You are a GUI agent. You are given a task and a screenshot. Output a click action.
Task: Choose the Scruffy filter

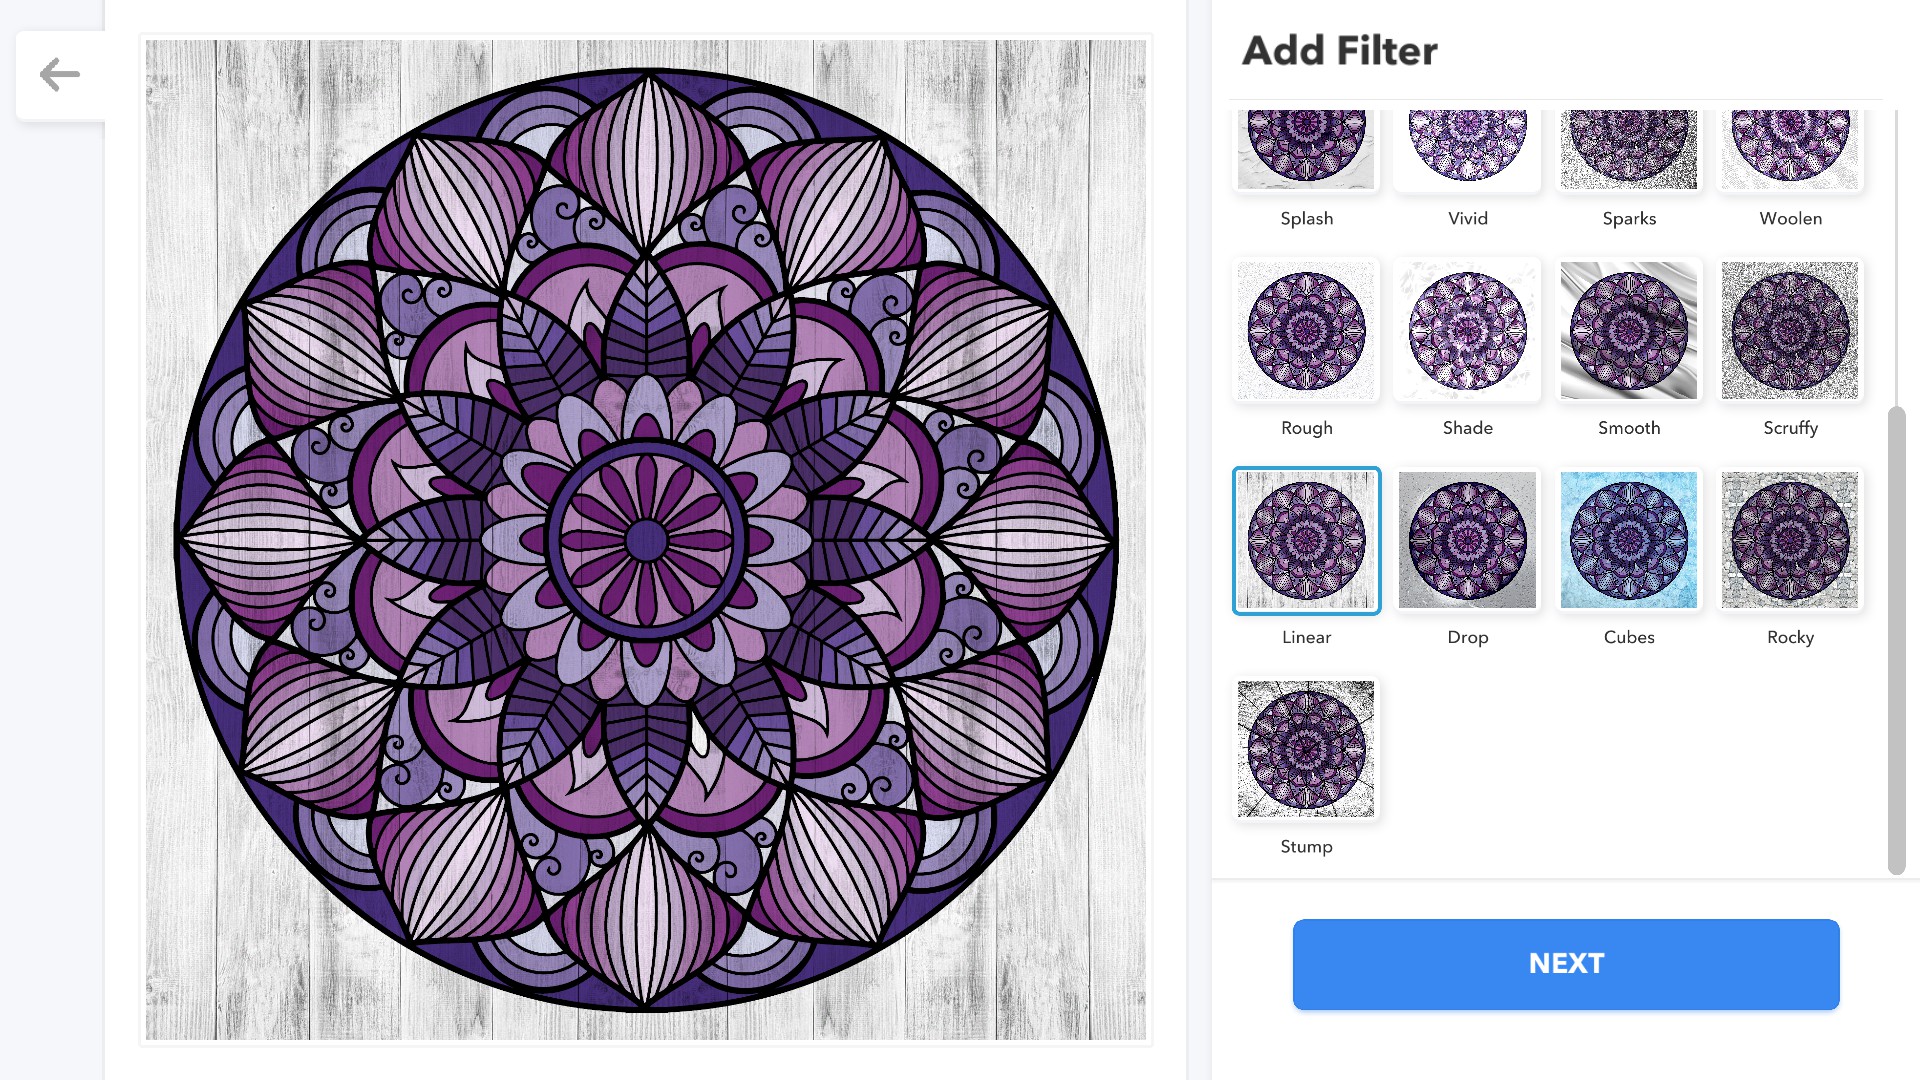(x=1790, y=331)
